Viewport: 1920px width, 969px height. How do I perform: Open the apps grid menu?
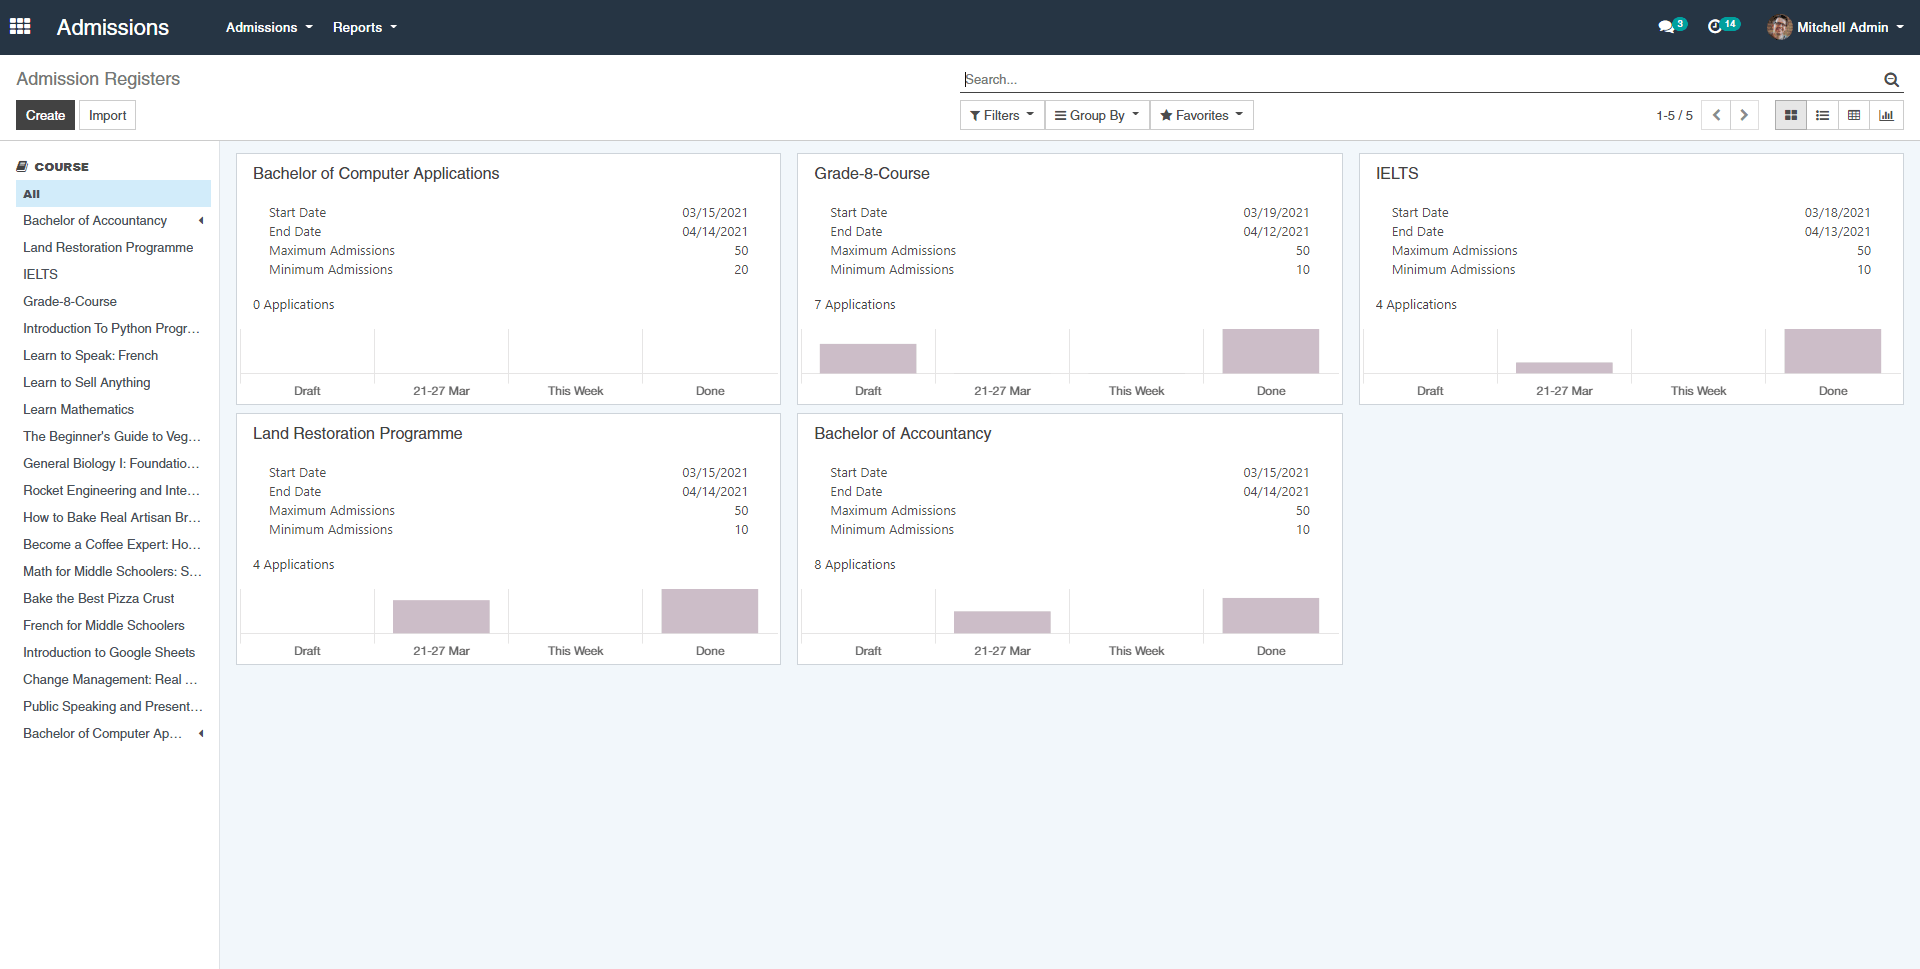(x=20, y=26)
